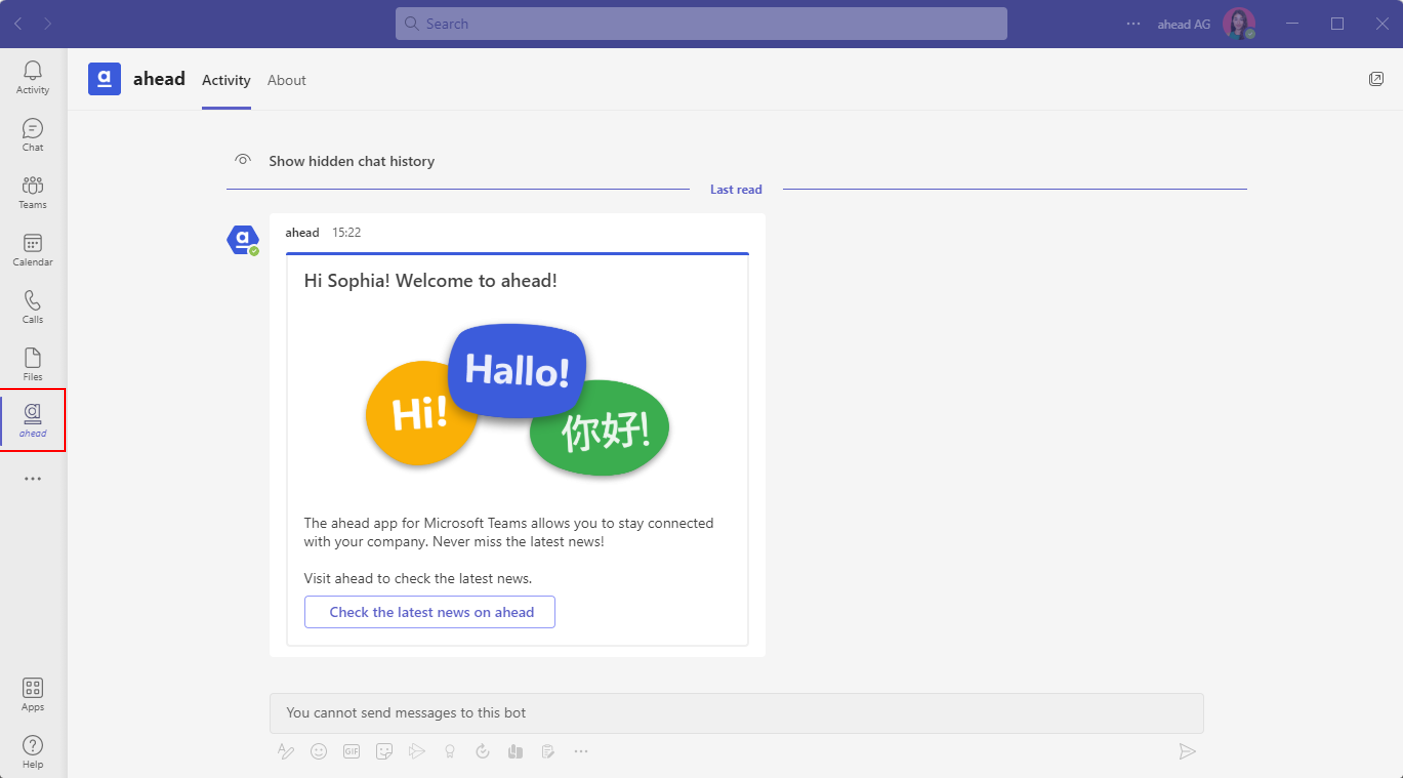This screenshot has height=780, width=1403.
Task: Insert an emoji in the message box
Action: coord(319,751)
